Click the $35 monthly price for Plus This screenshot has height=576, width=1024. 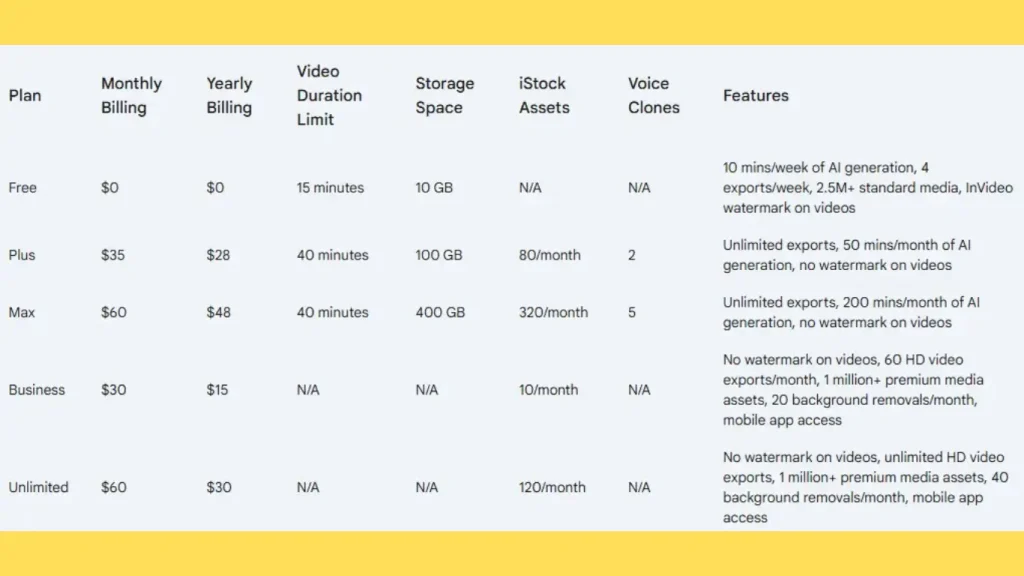tap(113, 255)
